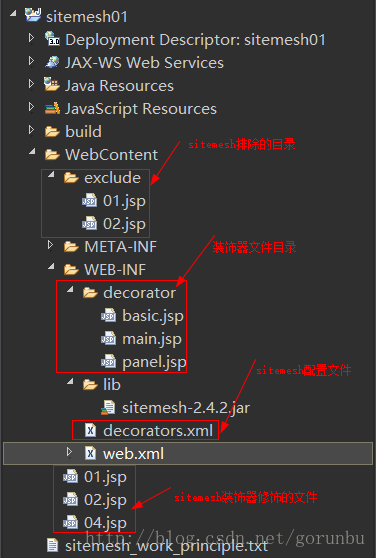The image size is (376, 558).
Task: Select the 'META-INF' folder label
Action: (121, 247)
